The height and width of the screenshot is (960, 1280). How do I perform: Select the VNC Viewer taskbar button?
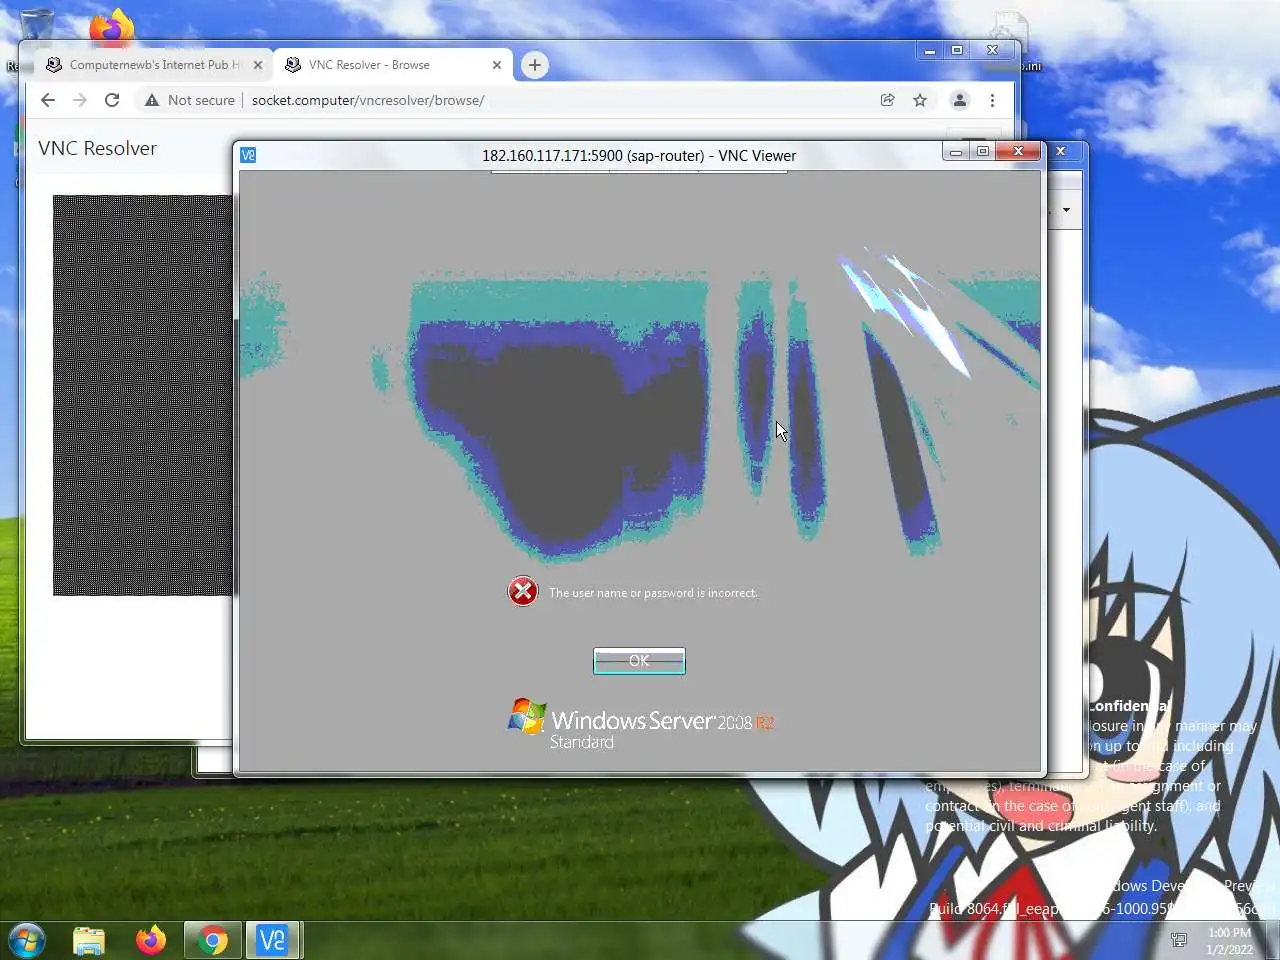pyautogui.click(x=272, y=940)
